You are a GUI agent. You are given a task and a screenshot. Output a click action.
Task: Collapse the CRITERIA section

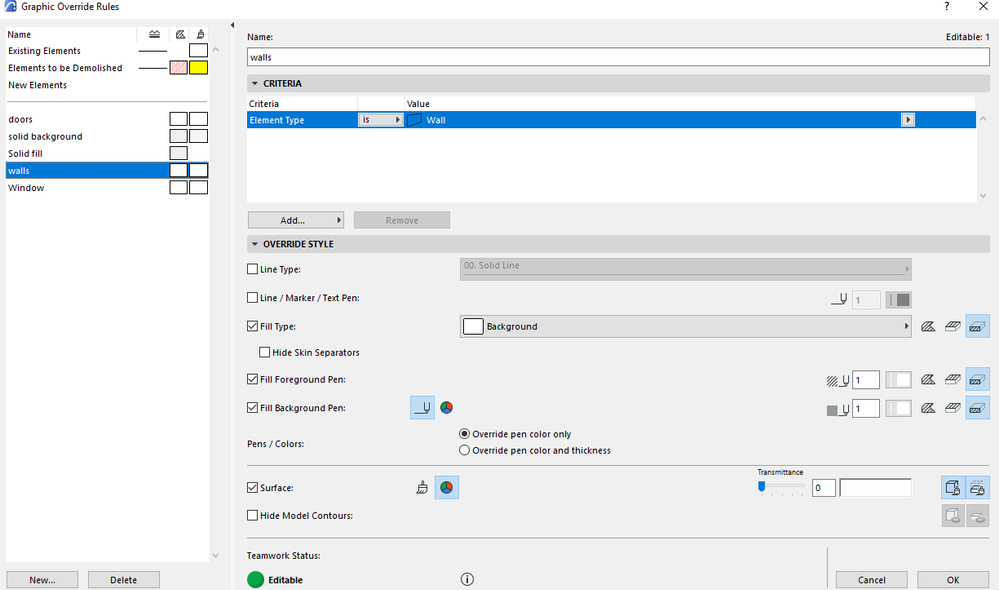(255, 83)
